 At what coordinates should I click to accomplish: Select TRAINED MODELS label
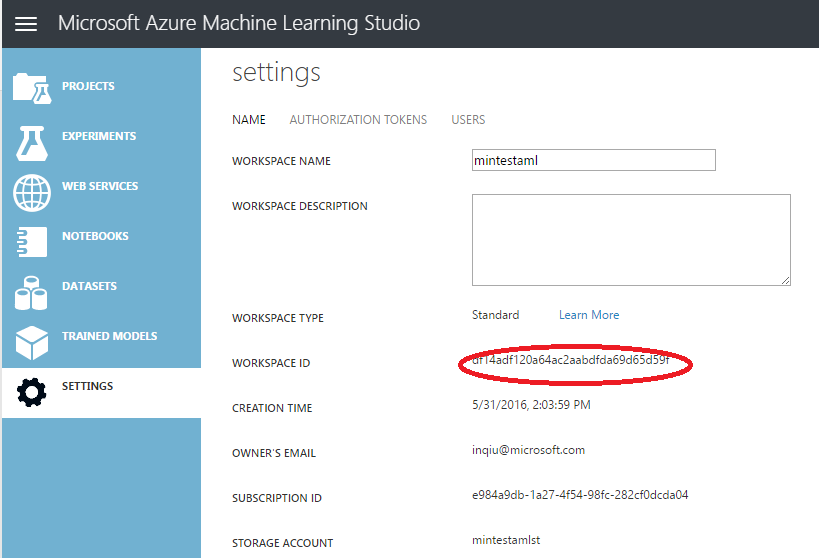110,336
